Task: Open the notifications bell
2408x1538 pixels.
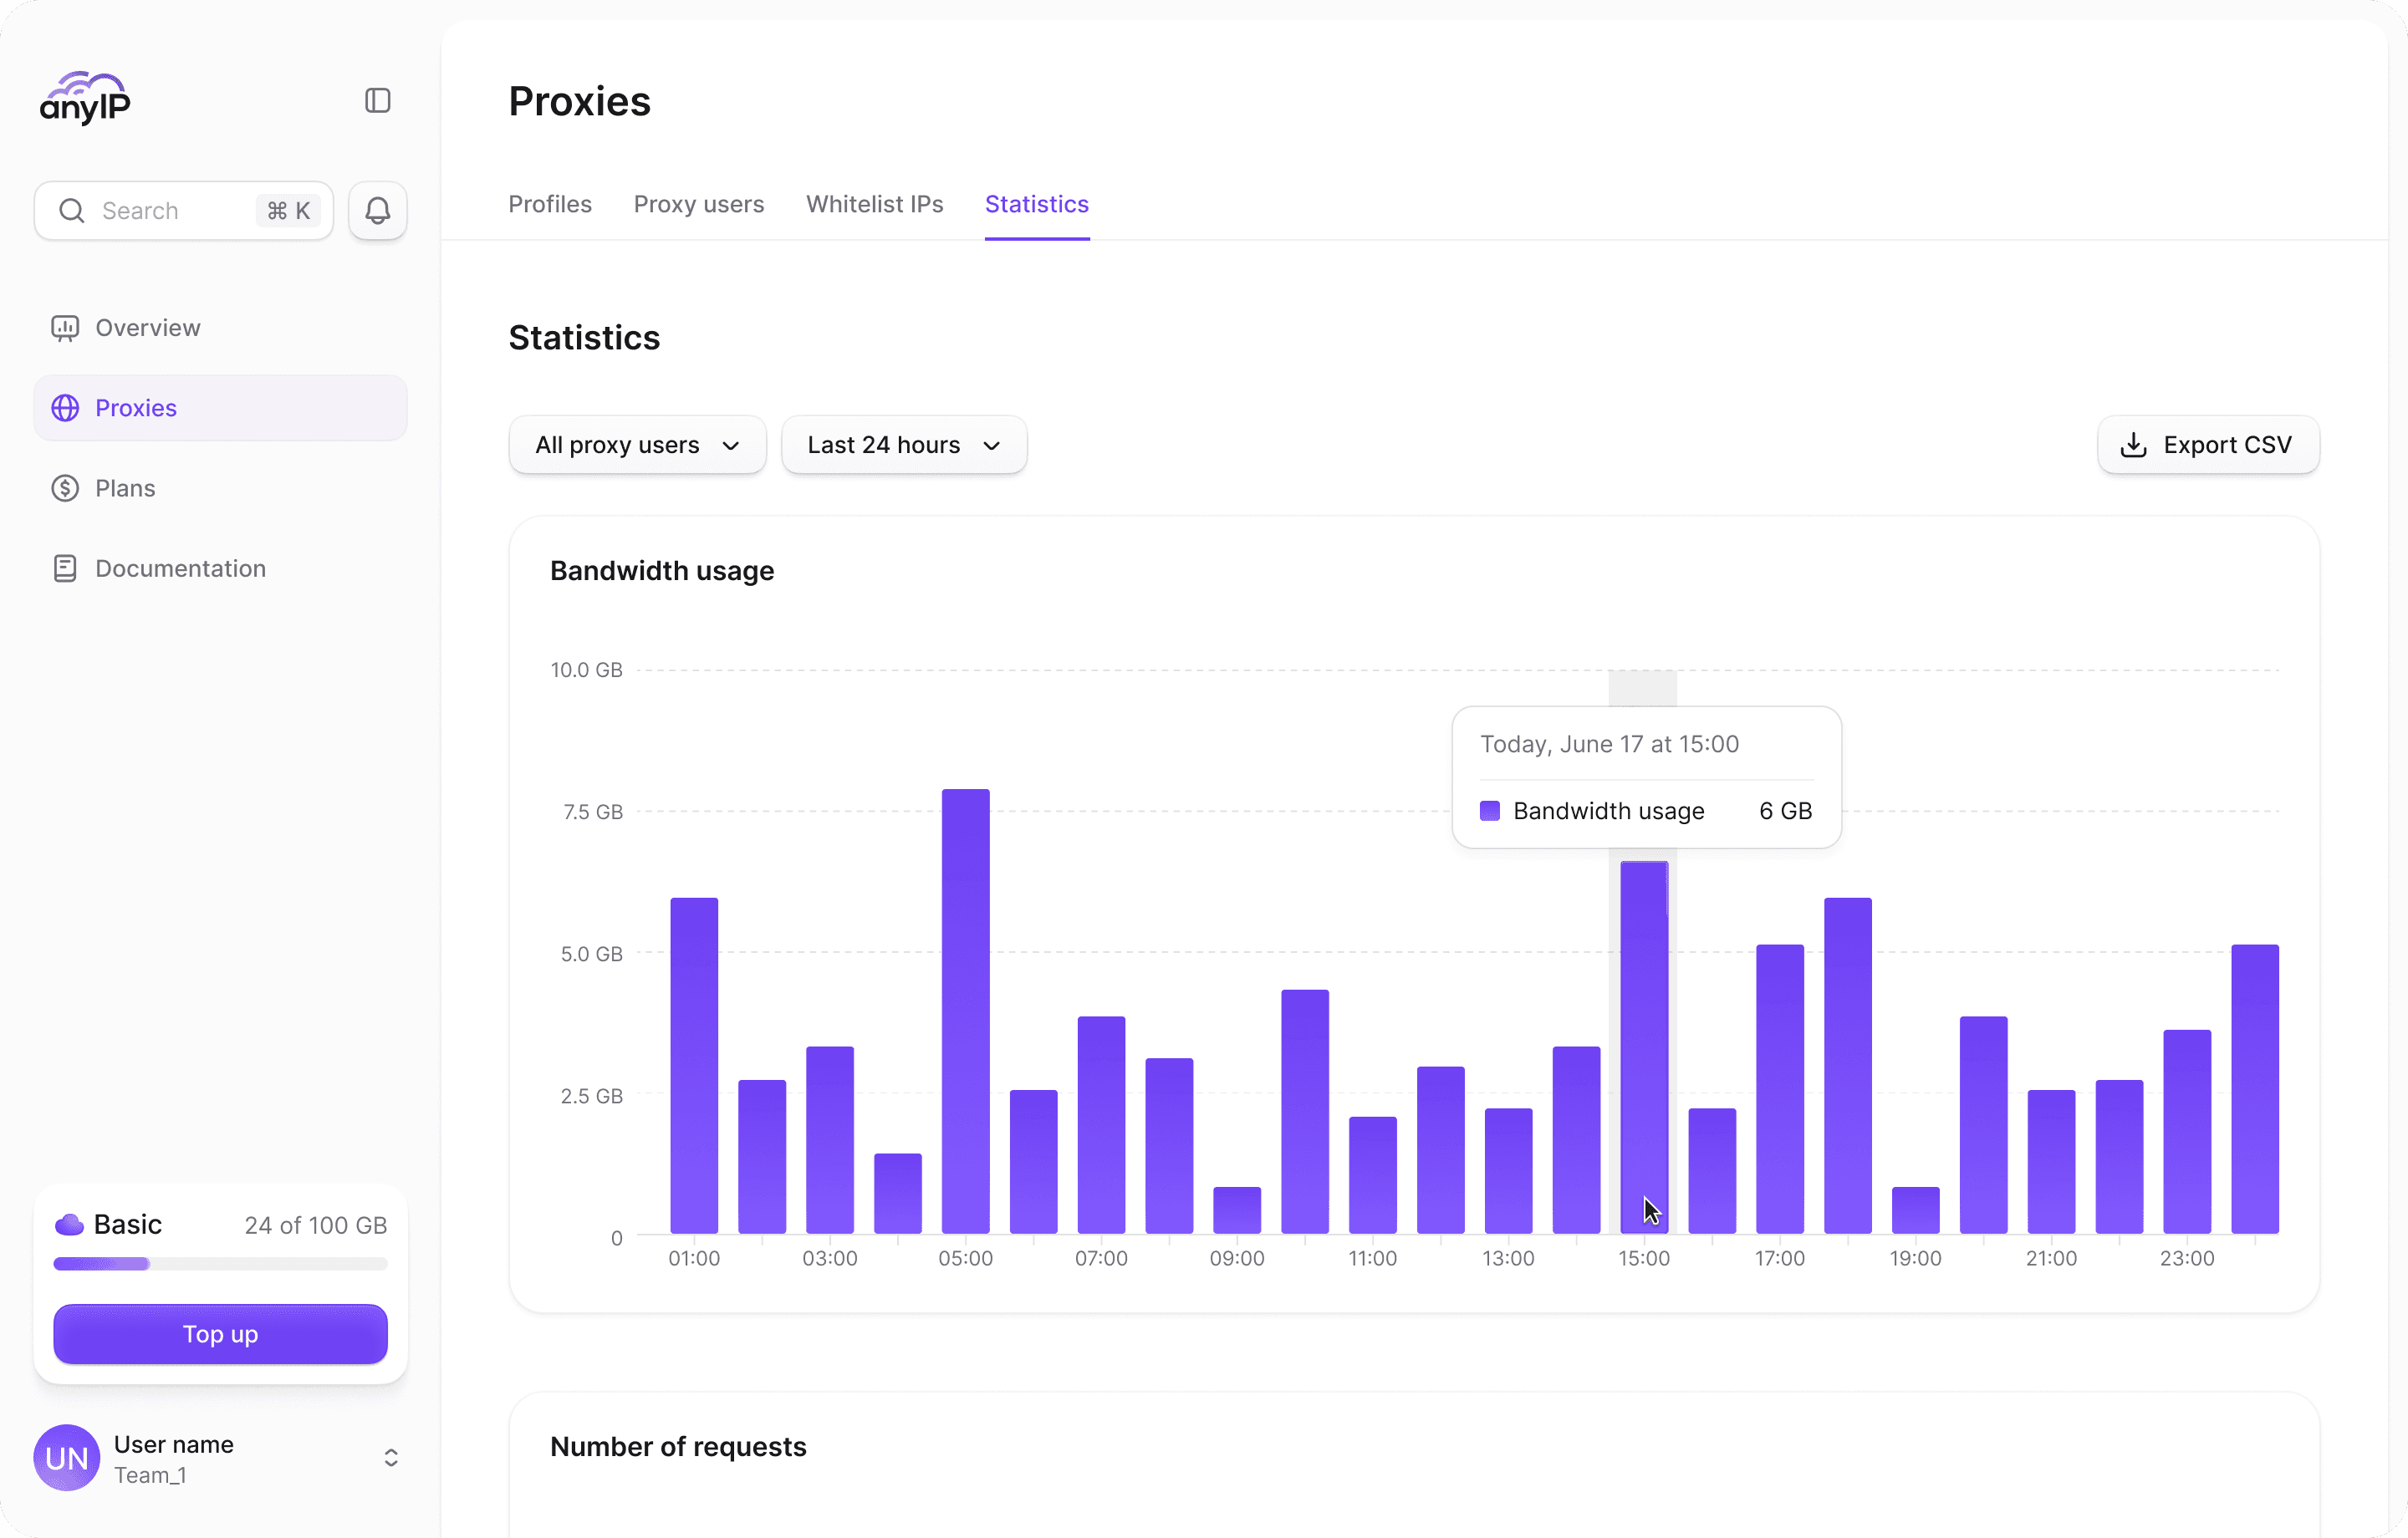Action: click(x=377, y=211)
